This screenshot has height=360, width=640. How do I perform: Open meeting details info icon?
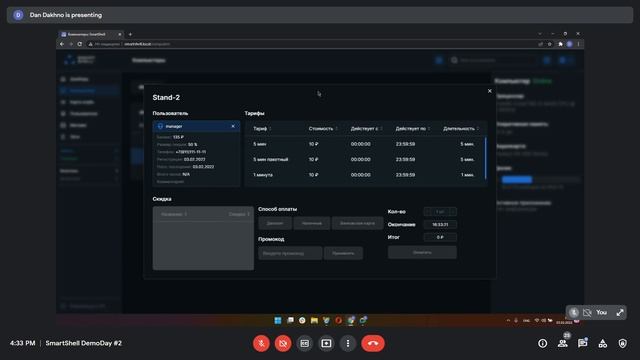click(542, 344)
